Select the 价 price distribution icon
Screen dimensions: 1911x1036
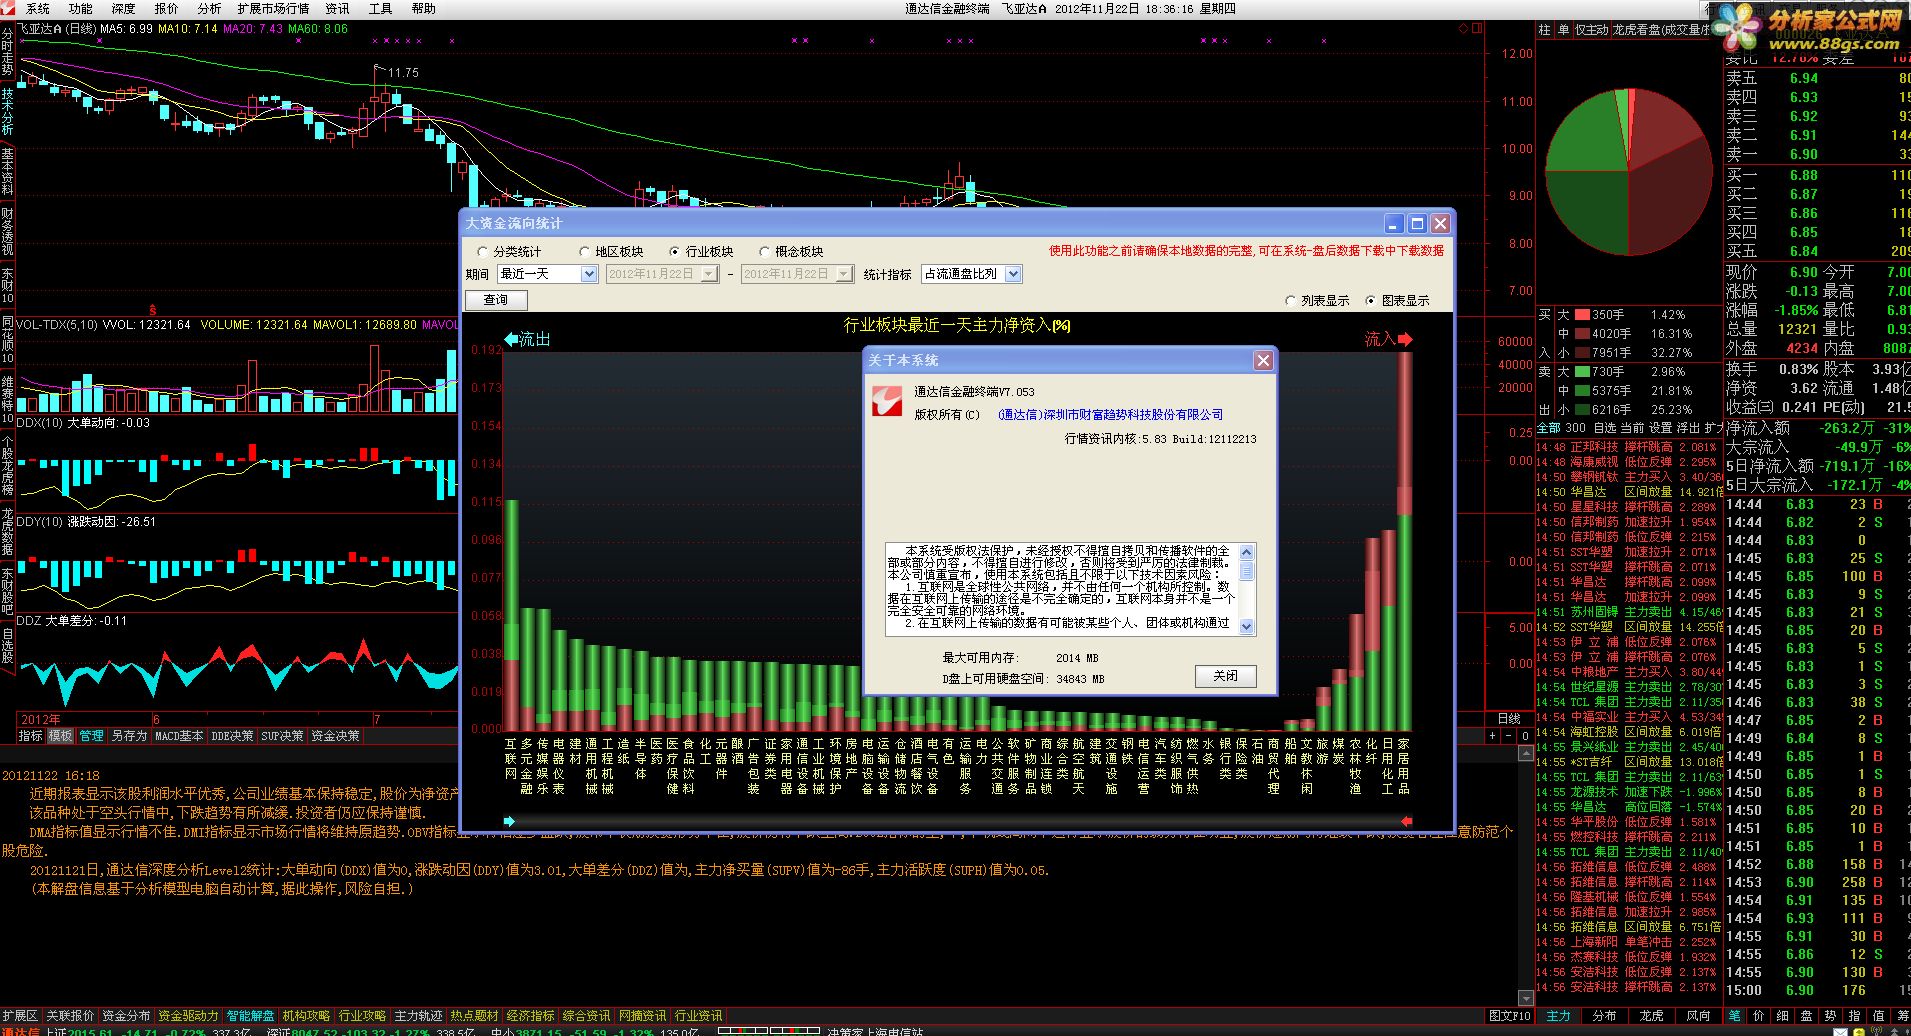click(x=1759, y=1015)
